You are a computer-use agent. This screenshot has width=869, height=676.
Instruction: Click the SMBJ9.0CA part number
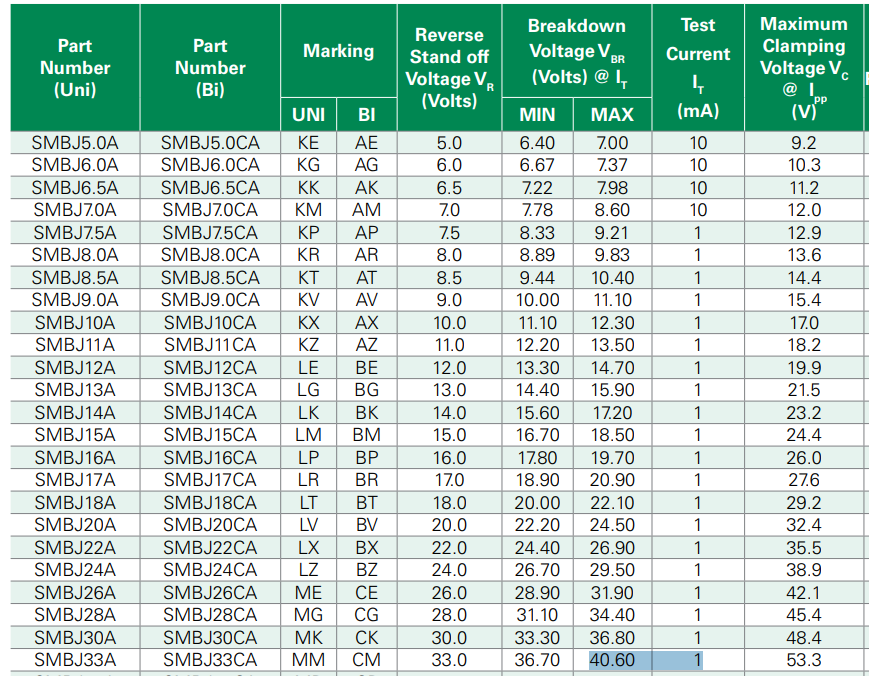point(210,300)
